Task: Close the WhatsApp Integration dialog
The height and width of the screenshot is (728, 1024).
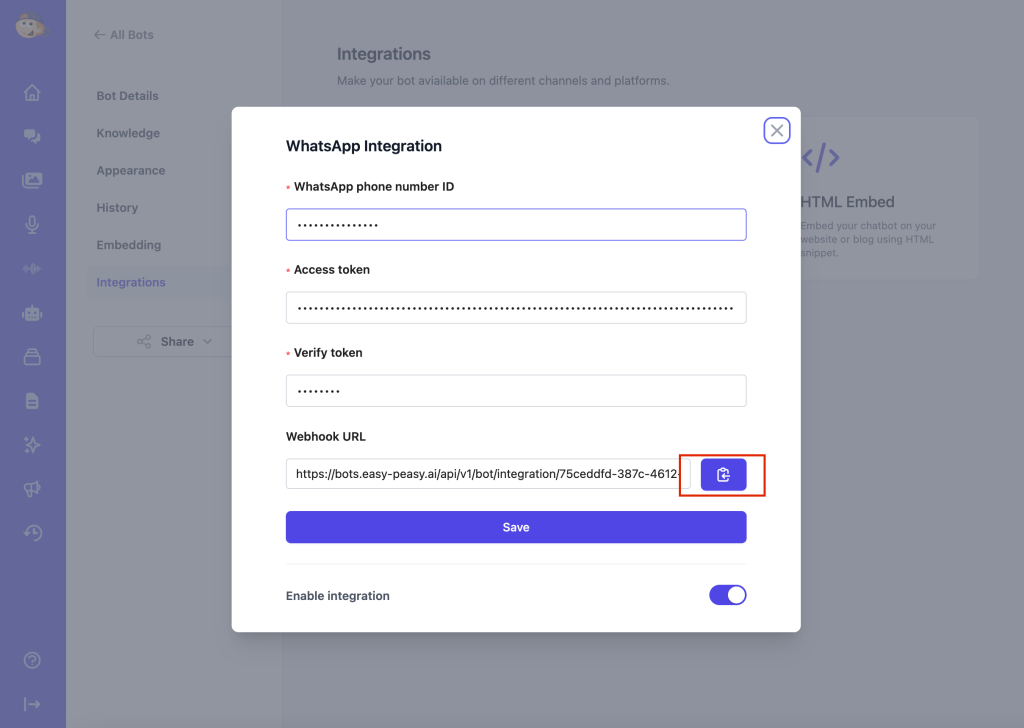Action: pyautogui.click(x=777, y=130)
